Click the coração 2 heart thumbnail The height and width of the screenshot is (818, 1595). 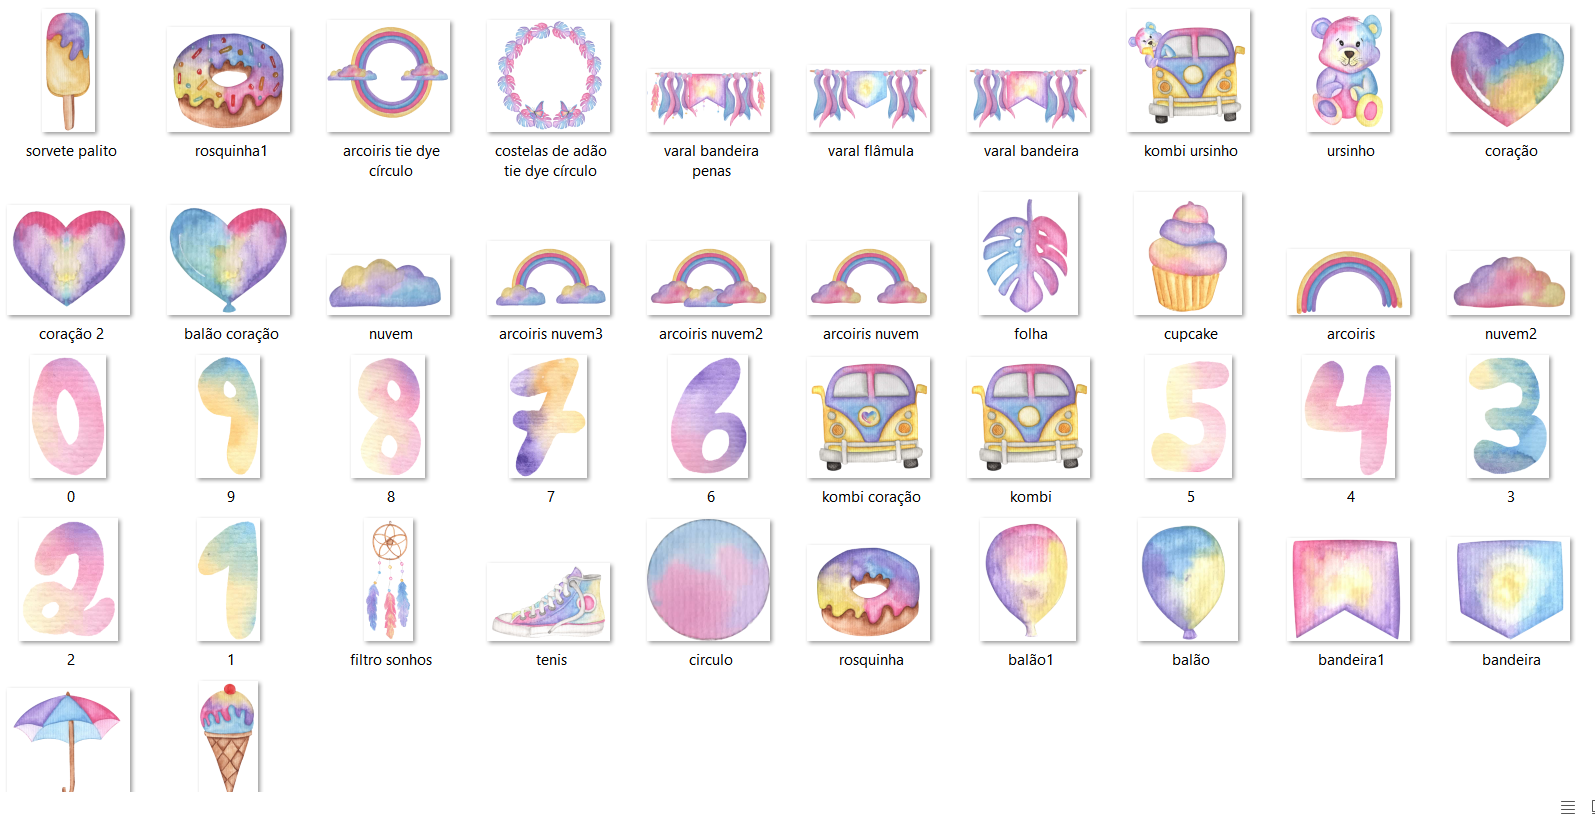coord(69,260)
